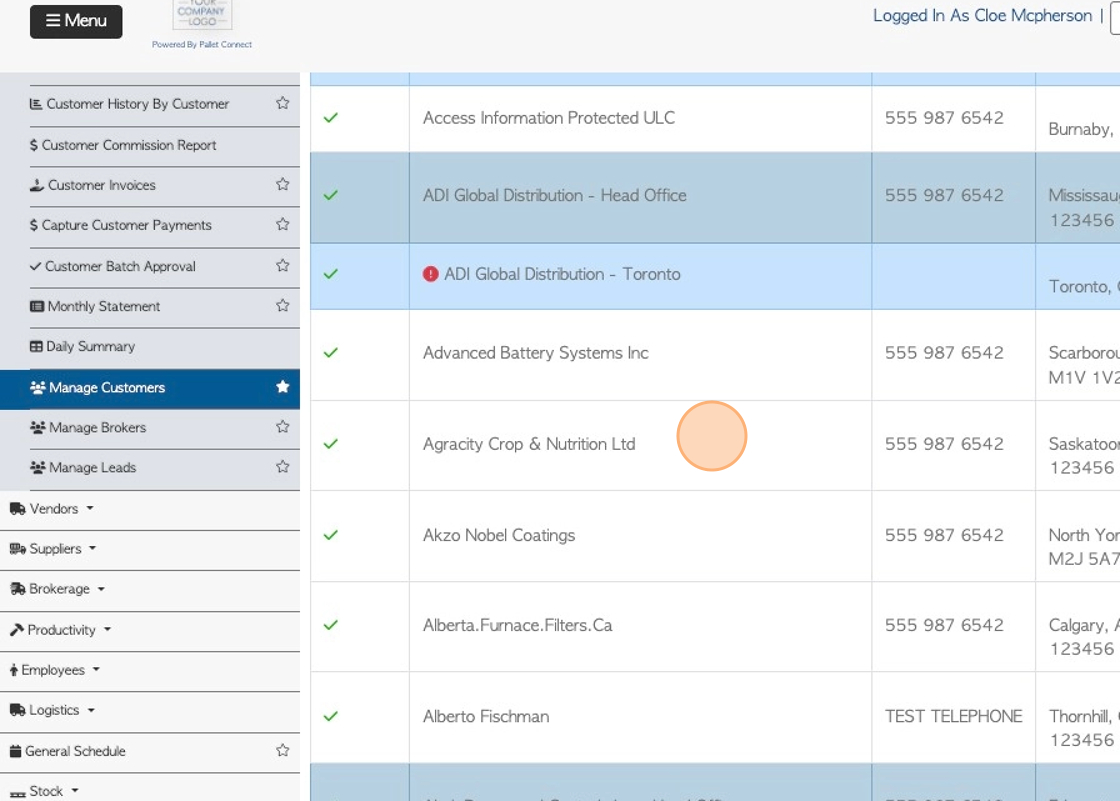
Task: Click red alert icon beside ADI Toronto
Action: click(431, 274)
